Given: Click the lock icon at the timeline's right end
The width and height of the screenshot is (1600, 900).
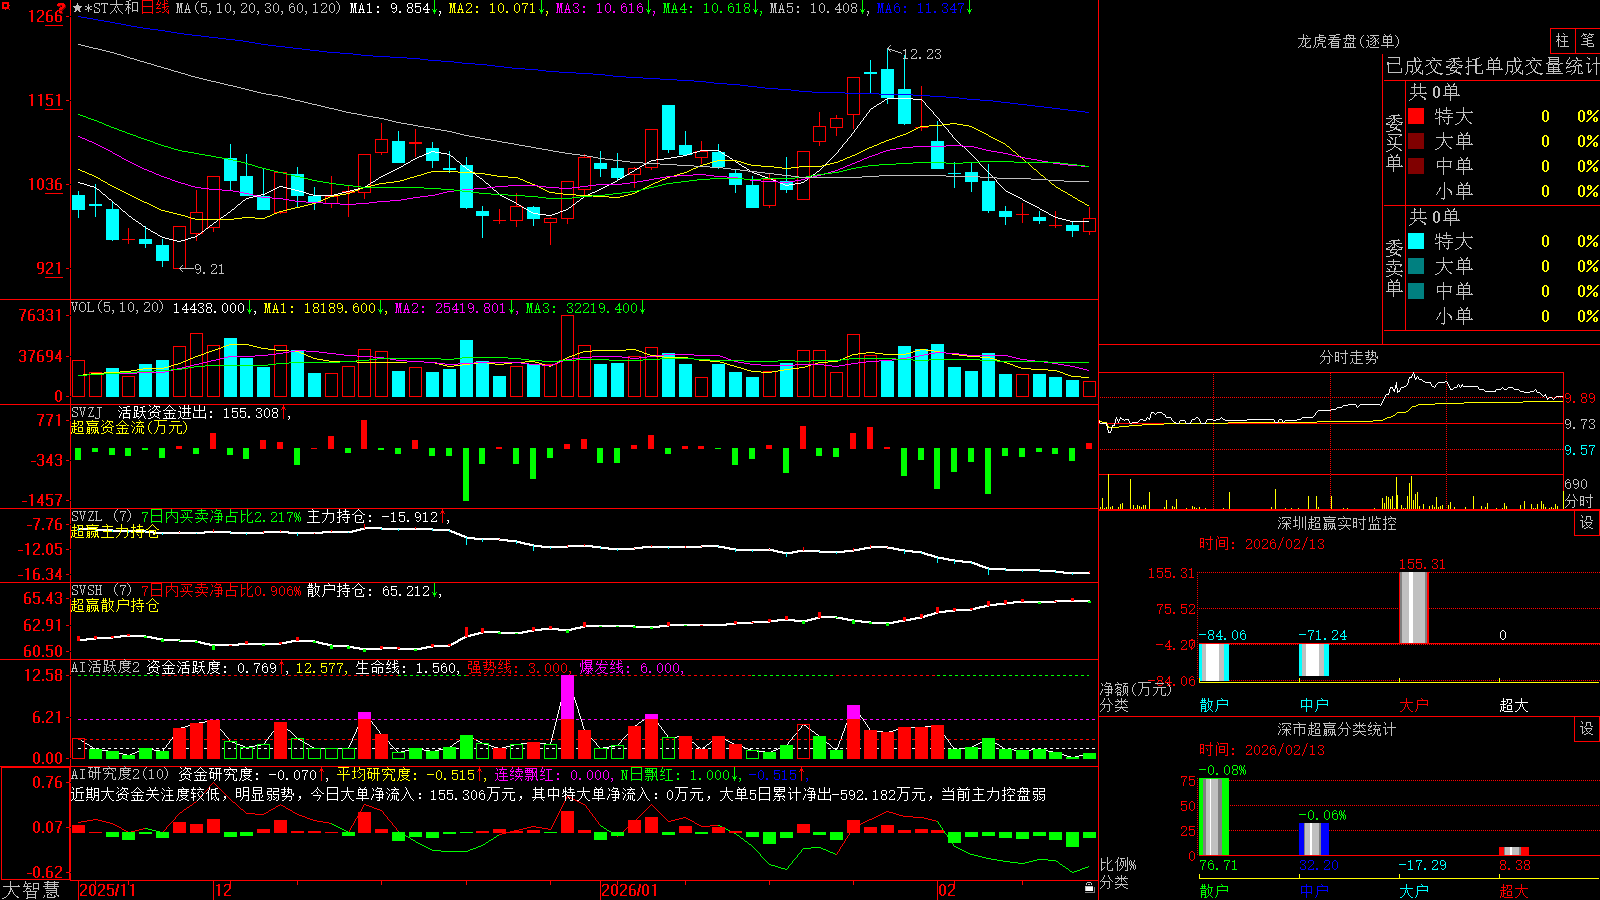Looking at the screenshot, I should [1090, 888].
